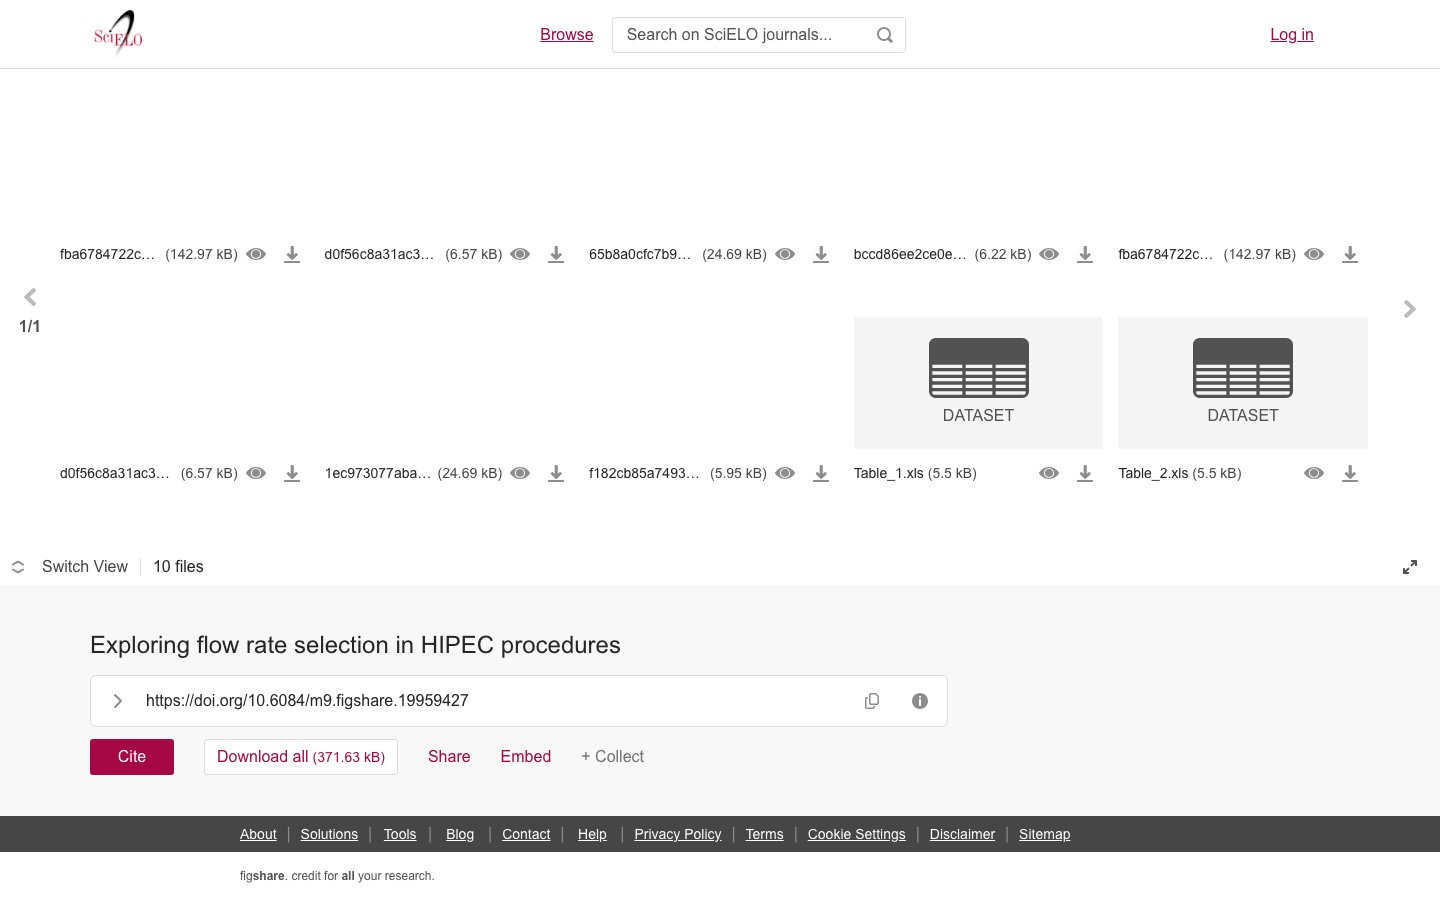
Task: Download the bccd86ee2ce0e… file
Action: click(1085, 254)
